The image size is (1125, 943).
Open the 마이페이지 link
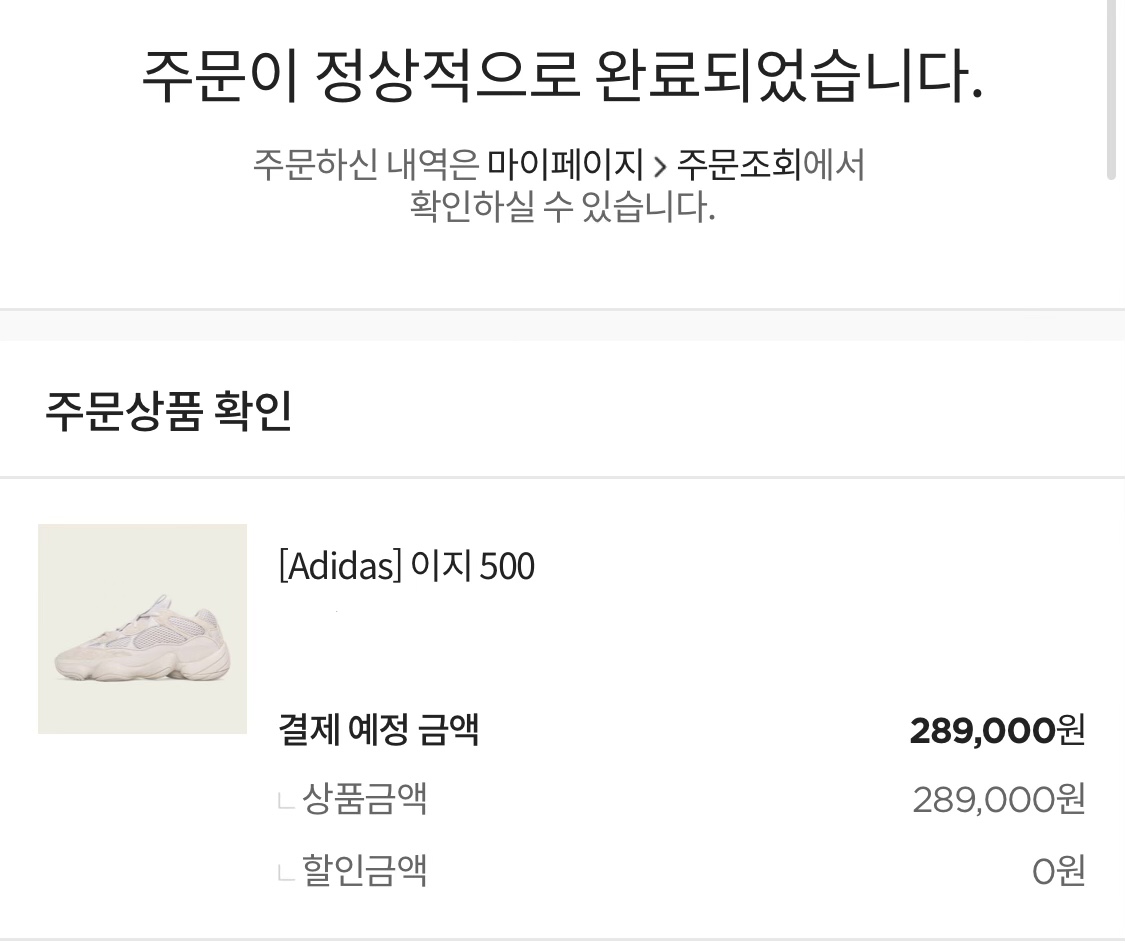pyautogui.click(x=565, y=164)
